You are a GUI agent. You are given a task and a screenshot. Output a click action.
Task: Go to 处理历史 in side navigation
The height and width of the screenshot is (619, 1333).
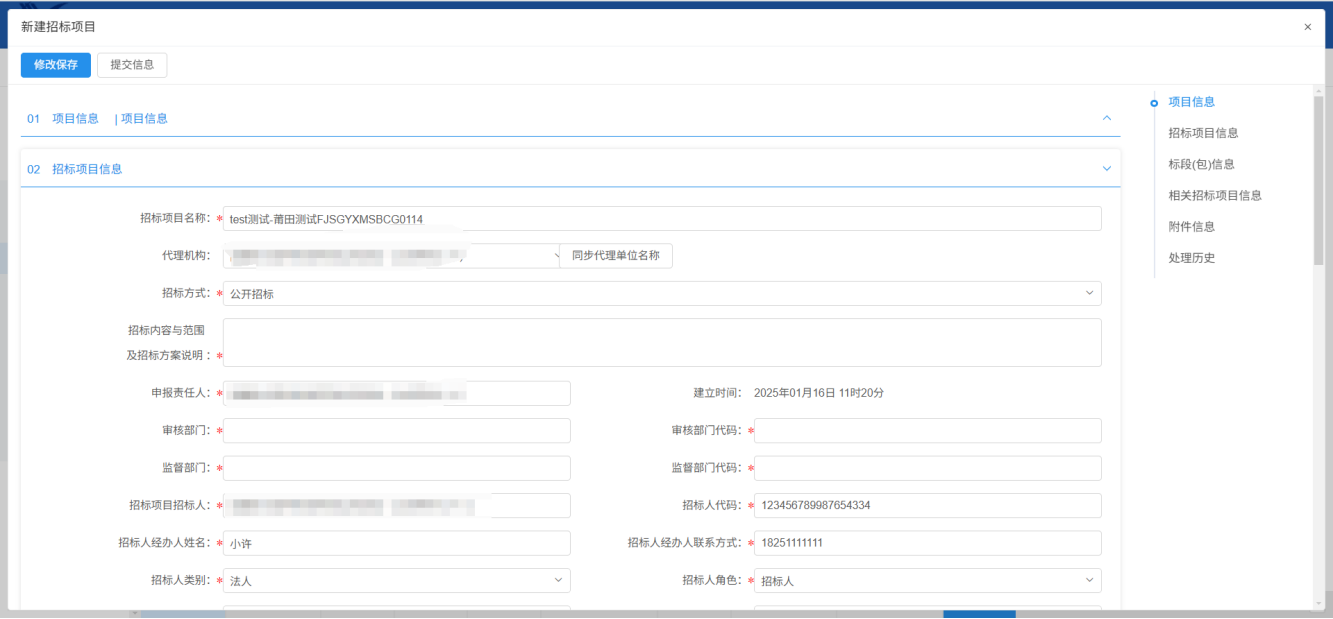(1191, 258)
